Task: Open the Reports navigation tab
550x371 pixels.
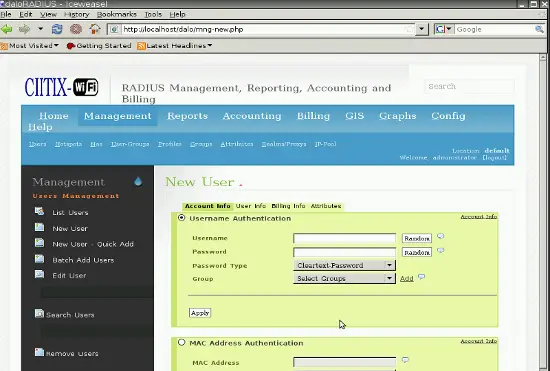Action: click(x=187, y=116)
